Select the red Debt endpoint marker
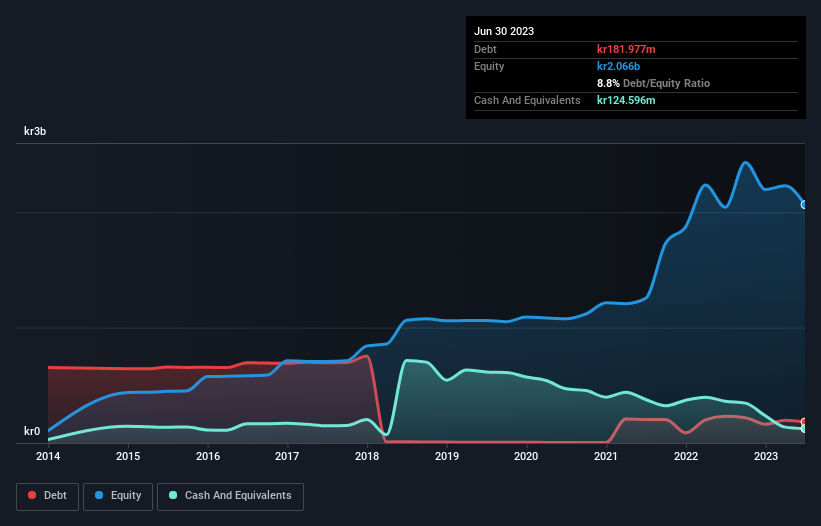Viewport: 821px width, 526px height. 804,422
